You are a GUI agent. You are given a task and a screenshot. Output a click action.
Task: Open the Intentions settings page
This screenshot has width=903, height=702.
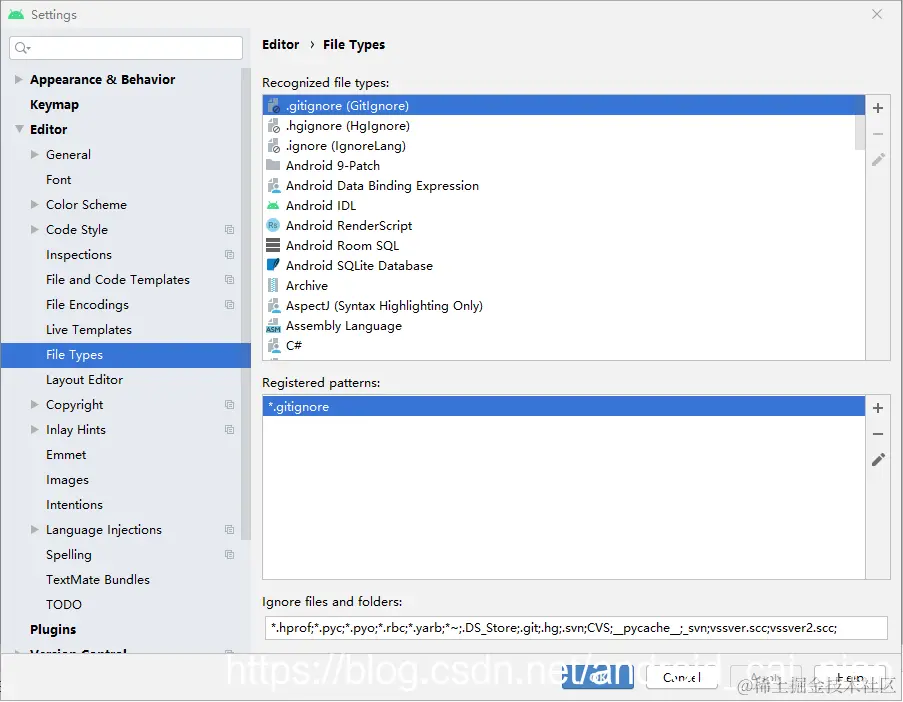point(74,504)
